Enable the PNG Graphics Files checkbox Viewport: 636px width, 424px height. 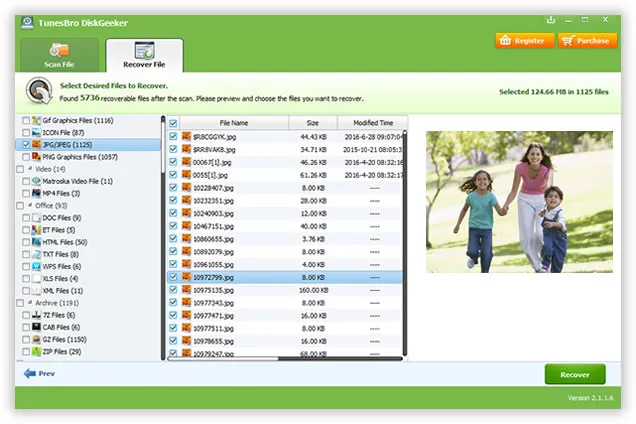pyautogui.click(x=25, y=157)
